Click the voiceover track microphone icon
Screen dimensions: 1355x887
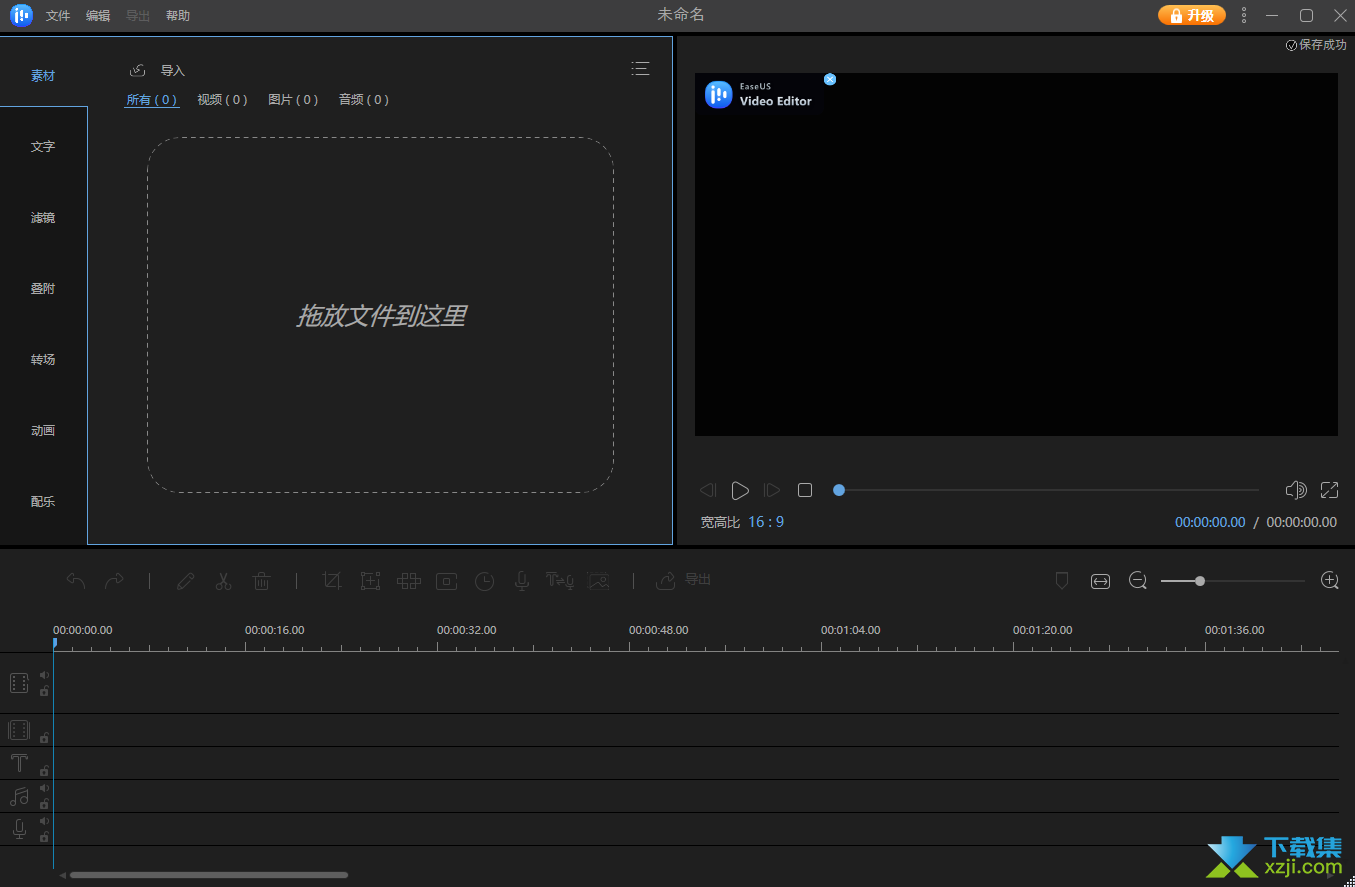[x=19, y=829]
